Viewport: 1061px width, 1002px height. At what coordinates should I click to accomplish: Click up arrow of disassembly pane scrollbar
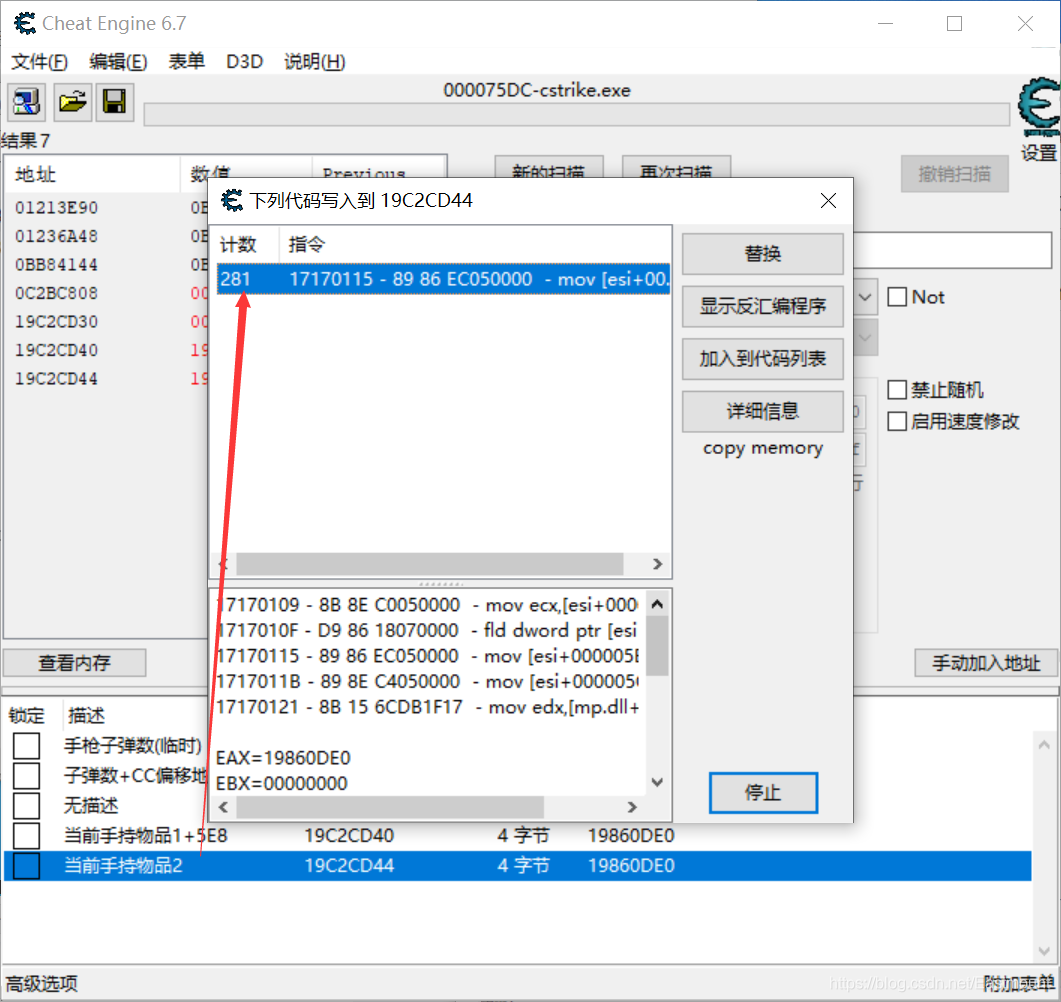657,604
